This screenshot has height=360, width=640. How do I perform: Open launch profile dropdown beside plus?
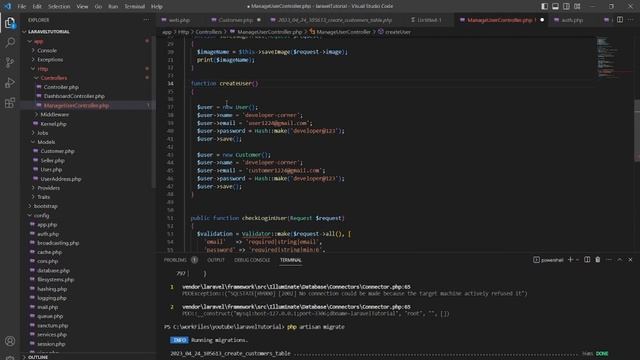pyautogui.click(x=577, y=260)
